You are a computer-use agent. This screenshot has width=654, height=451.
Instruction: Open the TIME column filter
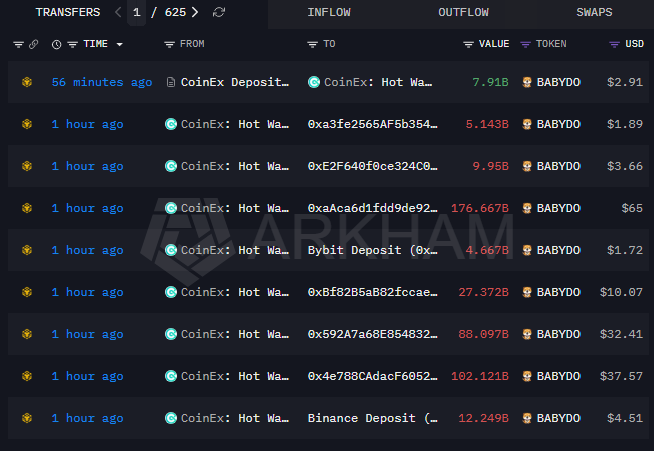click(73, 44)
